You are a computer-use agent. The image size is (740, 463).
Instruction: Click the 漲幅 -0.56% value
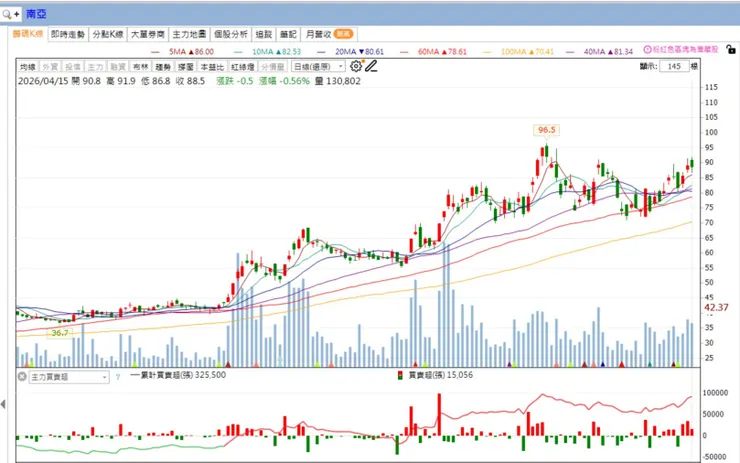(x=284, y=81)
